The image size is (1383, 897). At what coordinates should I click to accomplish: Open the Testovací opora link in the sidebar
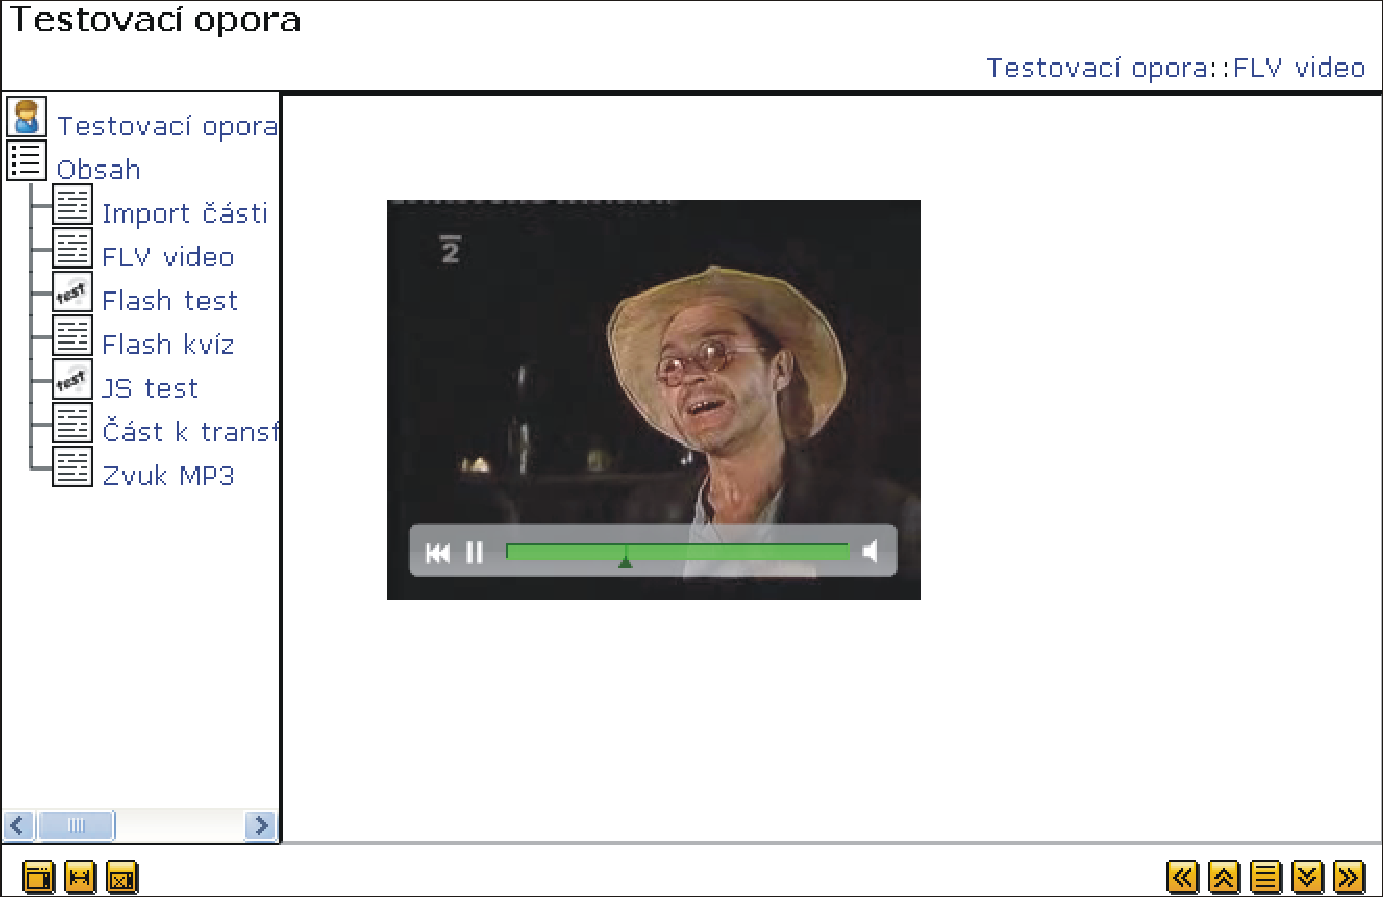pos(168,126)
